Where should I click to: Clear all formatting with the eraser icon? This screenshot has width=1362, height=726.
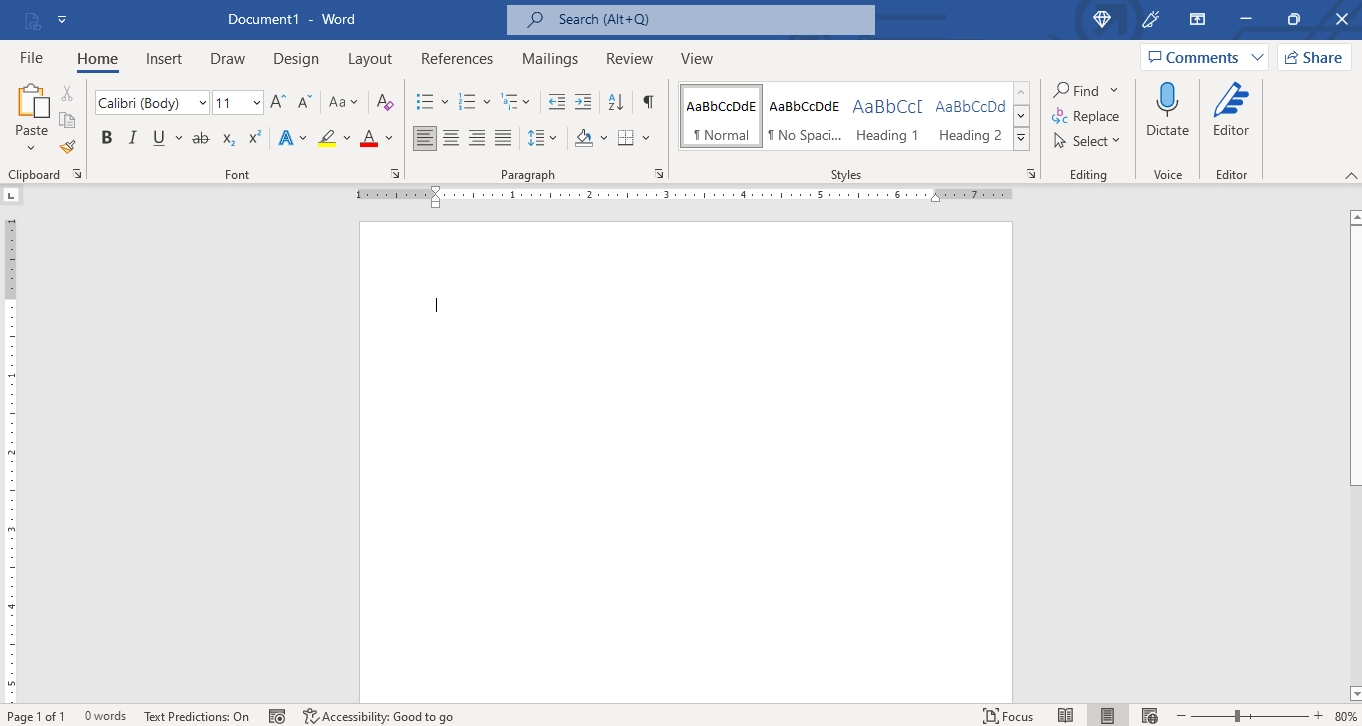pos(385,101)
